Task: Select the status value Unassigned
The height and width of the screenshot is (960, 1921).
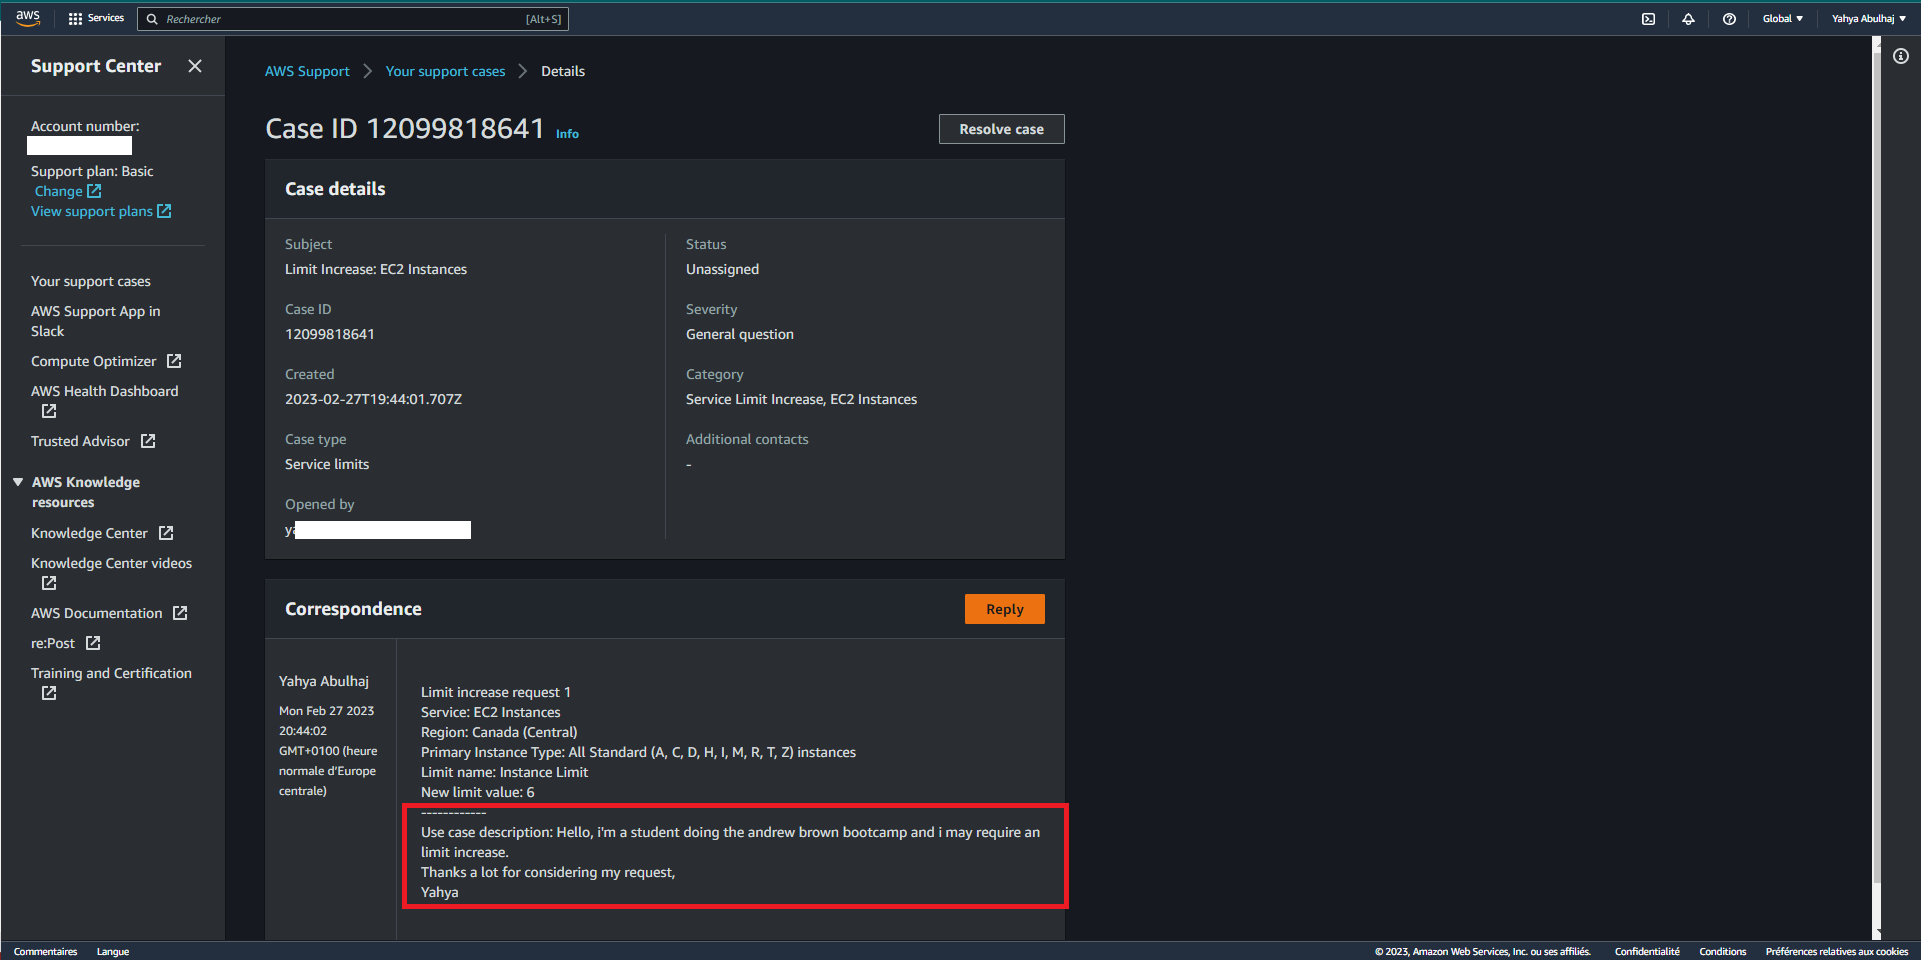Action: tap(722, 269)
